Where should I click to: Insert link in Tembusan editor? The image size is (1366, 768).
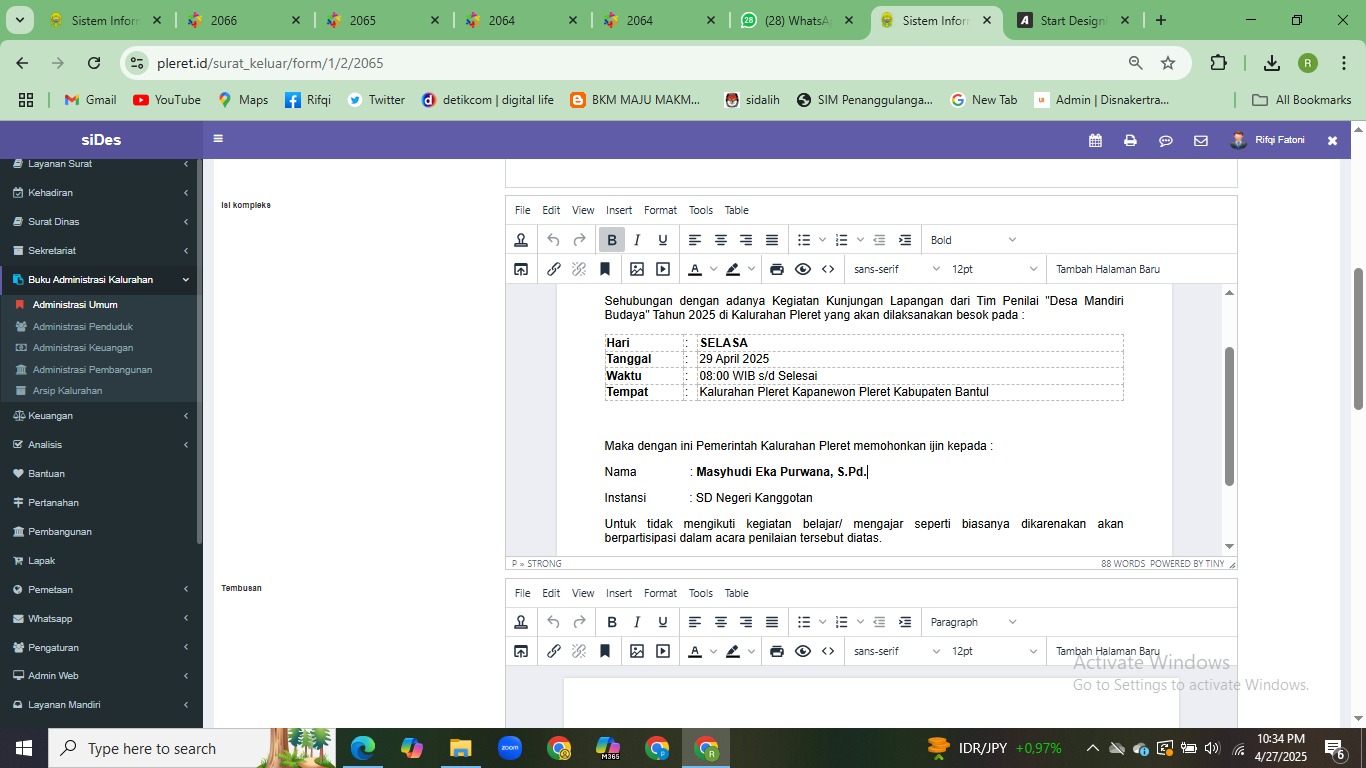[554, 651]
